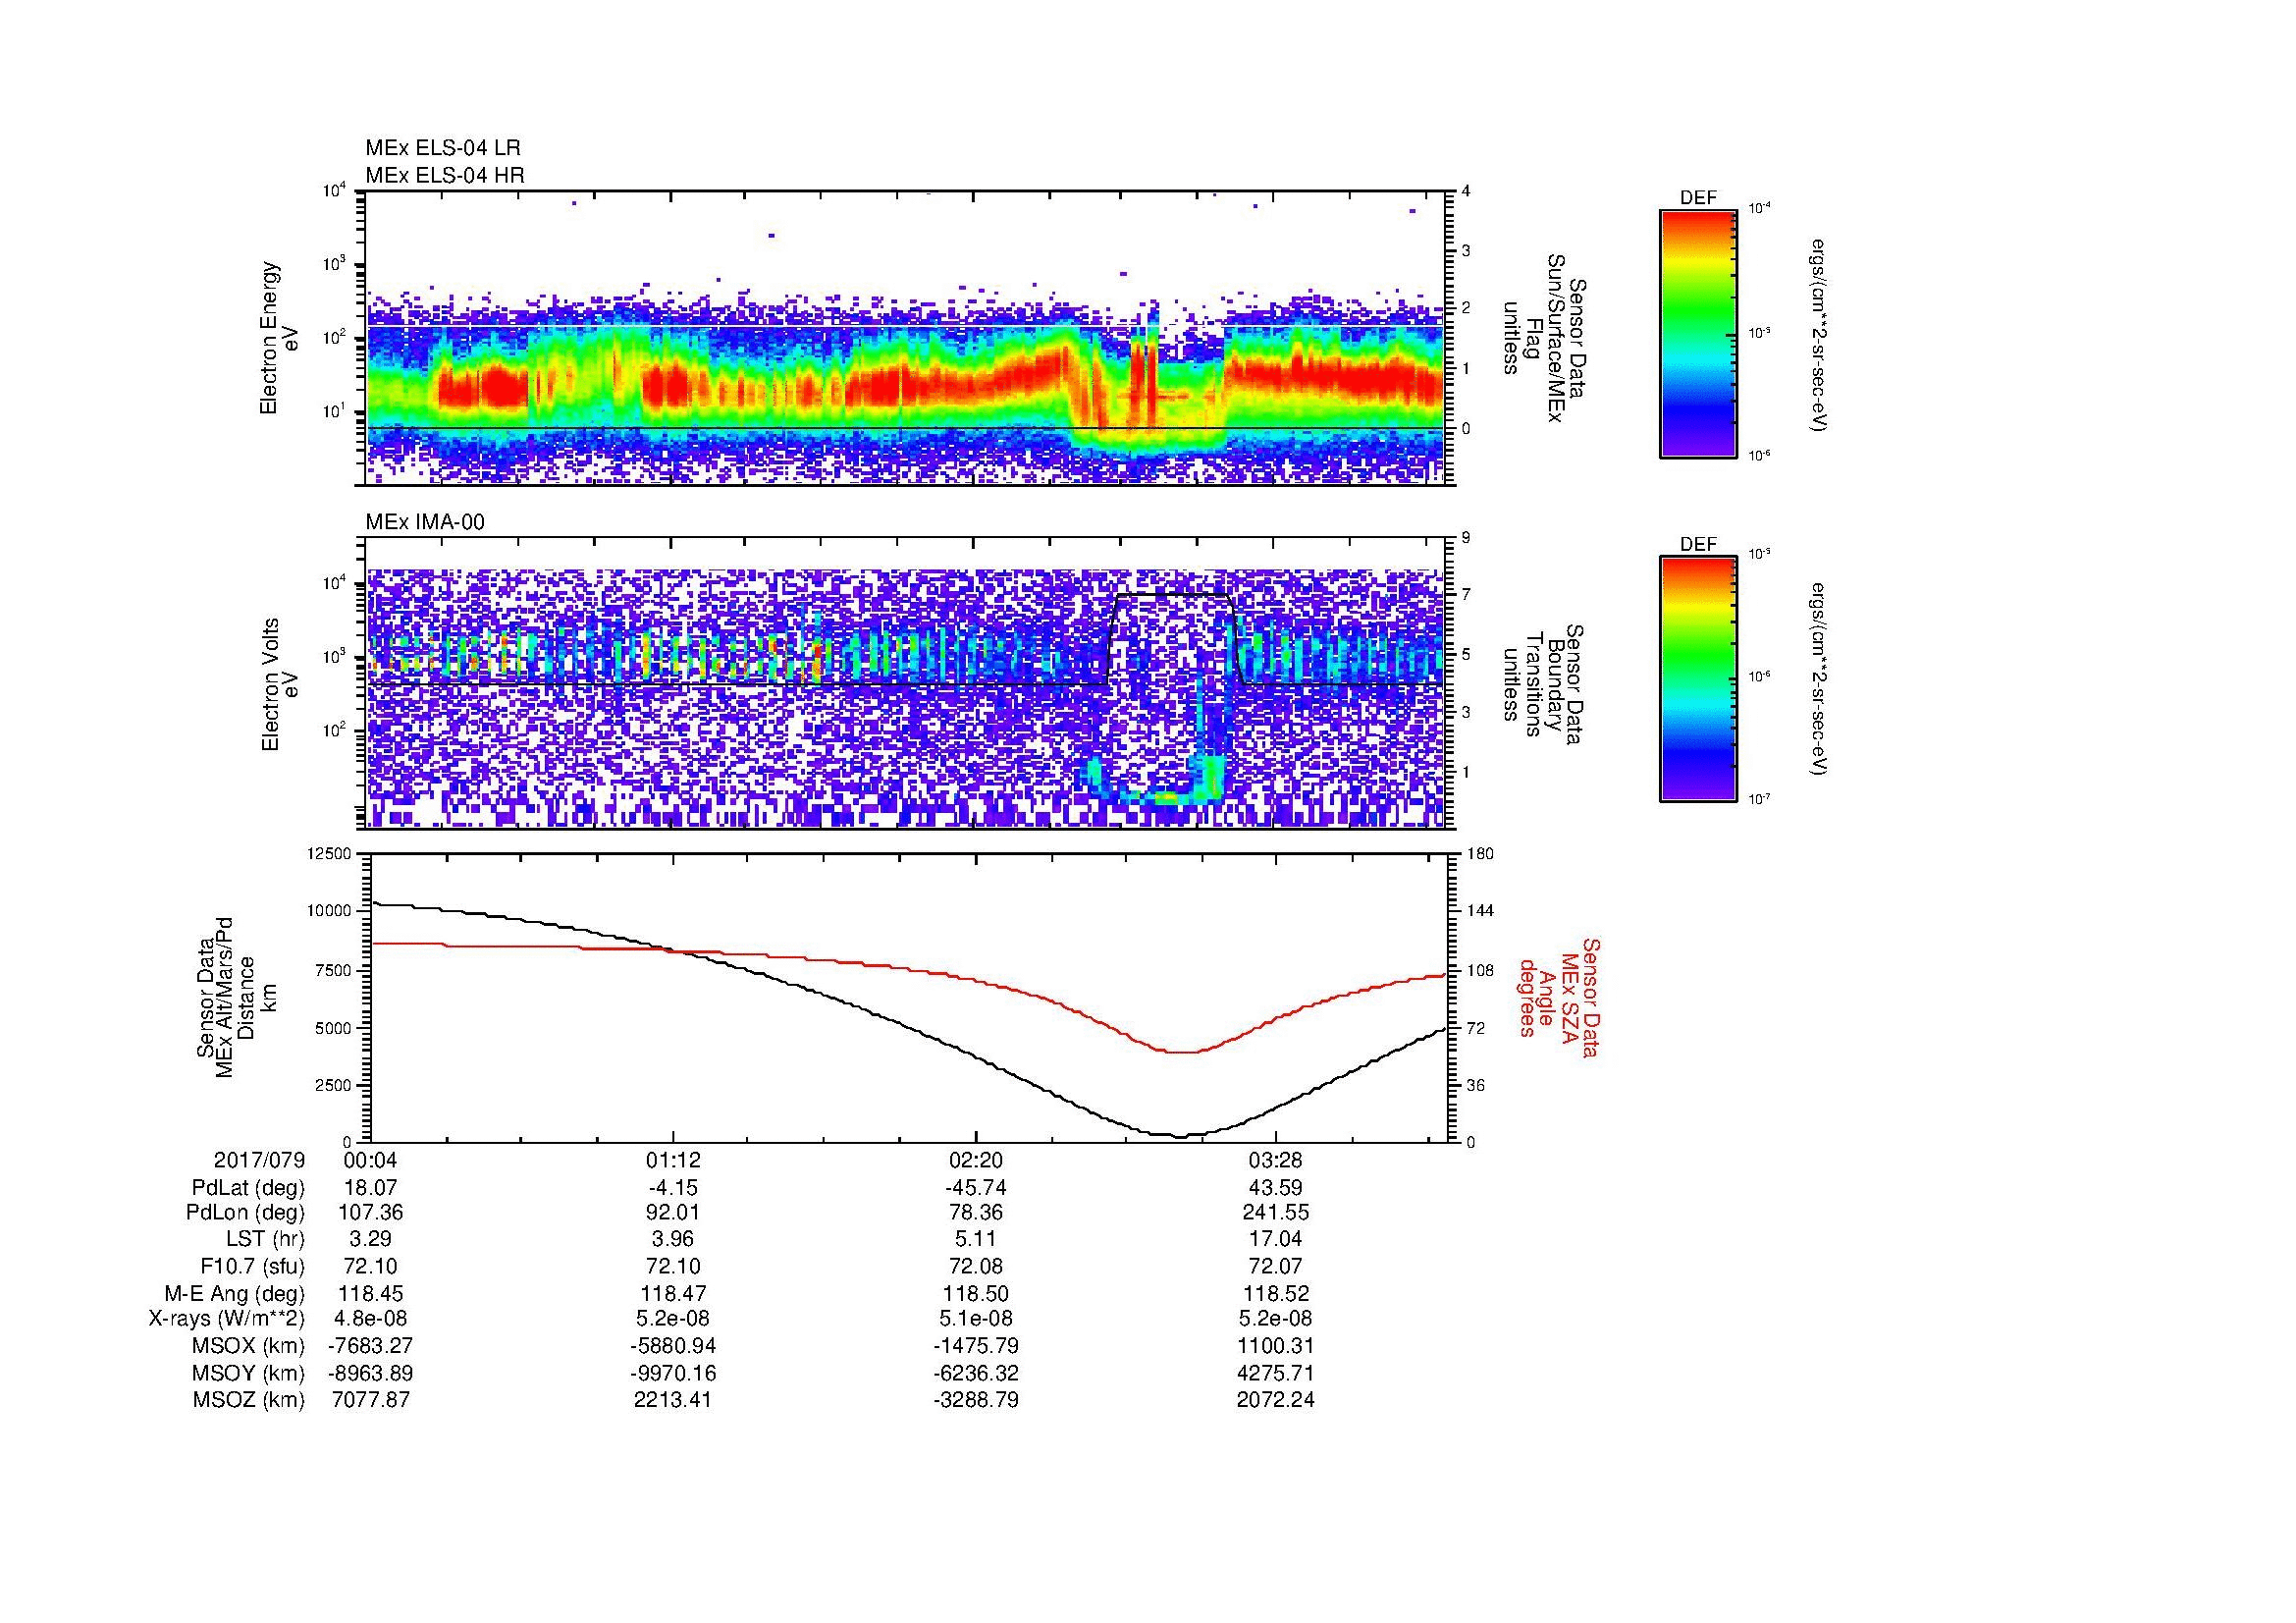Viewport: 2296px width, 1623px height.
Task: Click the MSOX value 1100.31
Action: coord(1276,1346)
